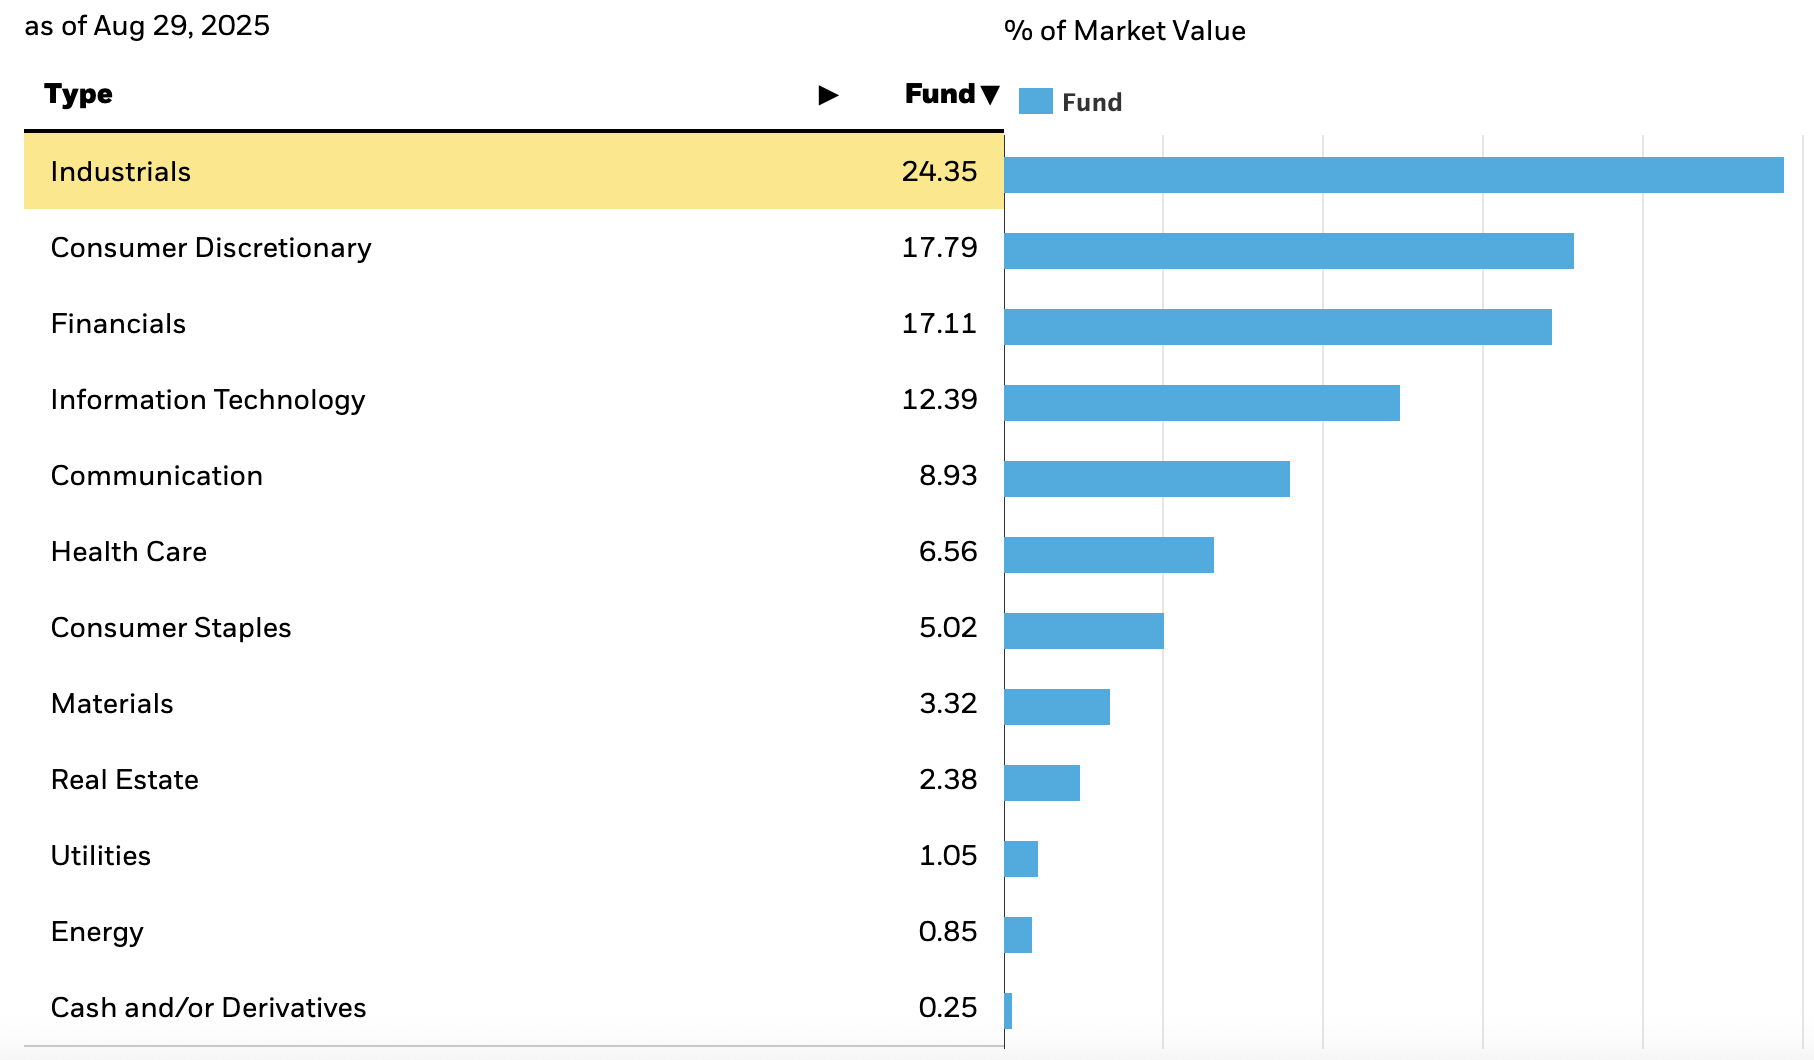Click the blue Fund legend swatch
This screenshot has height=1060, width=1814.
1035,102
